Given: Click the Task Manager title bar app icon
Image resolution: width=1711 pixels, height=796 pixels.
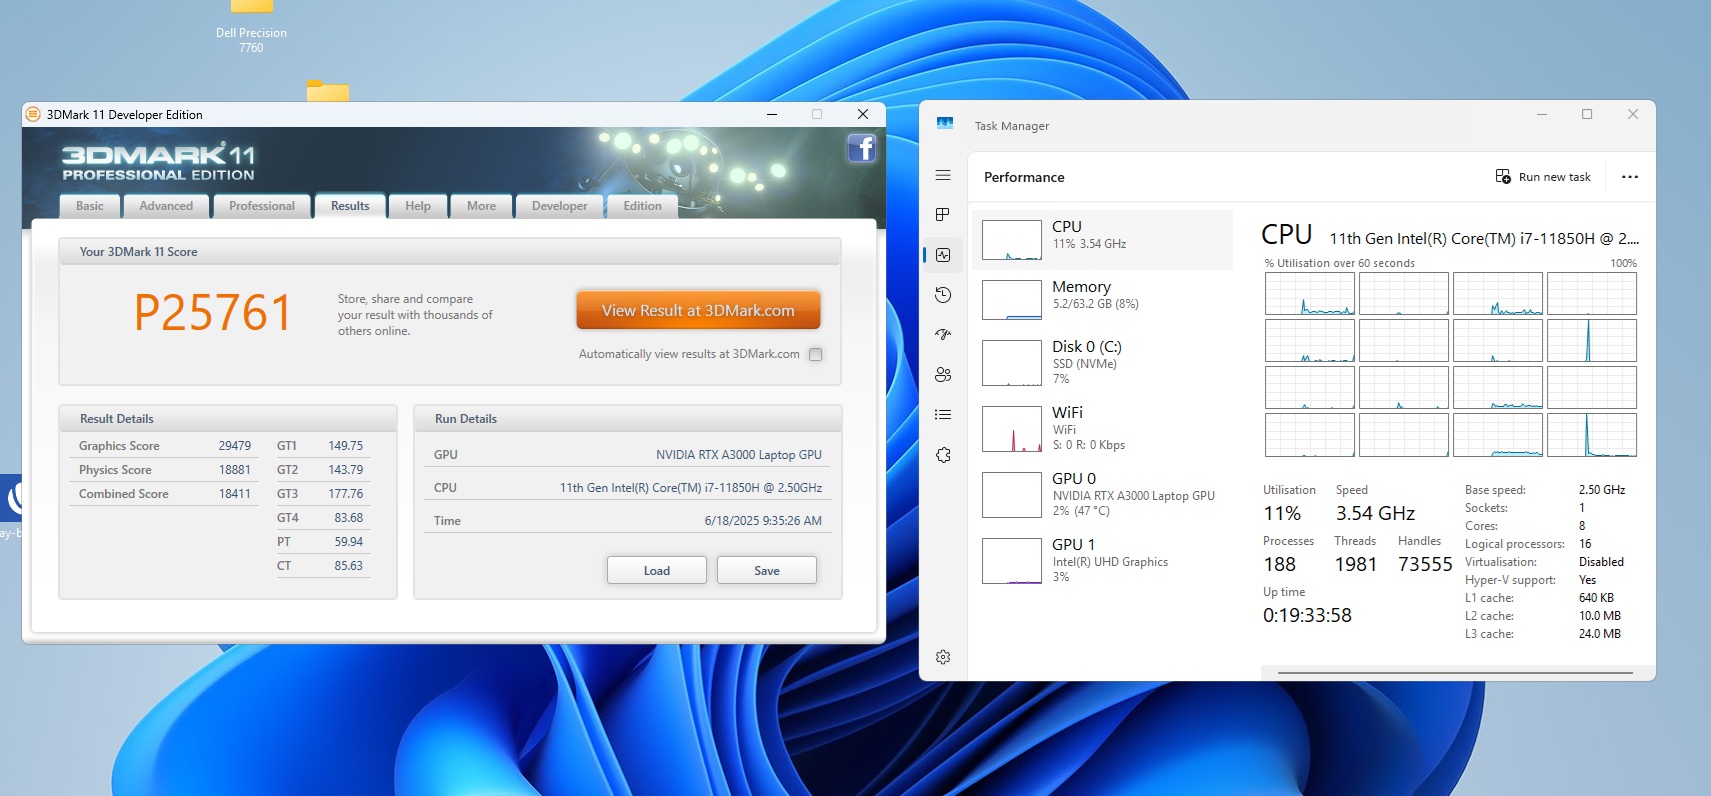Looking at the screenshot, I should [945, 124].
